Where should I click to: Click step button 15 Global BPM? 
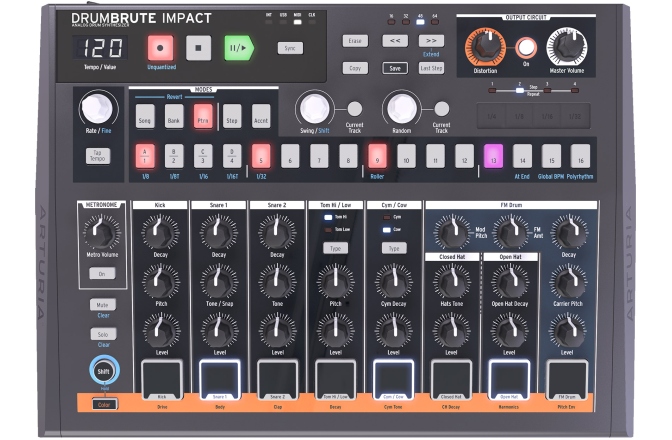click(x=551, y=156)
